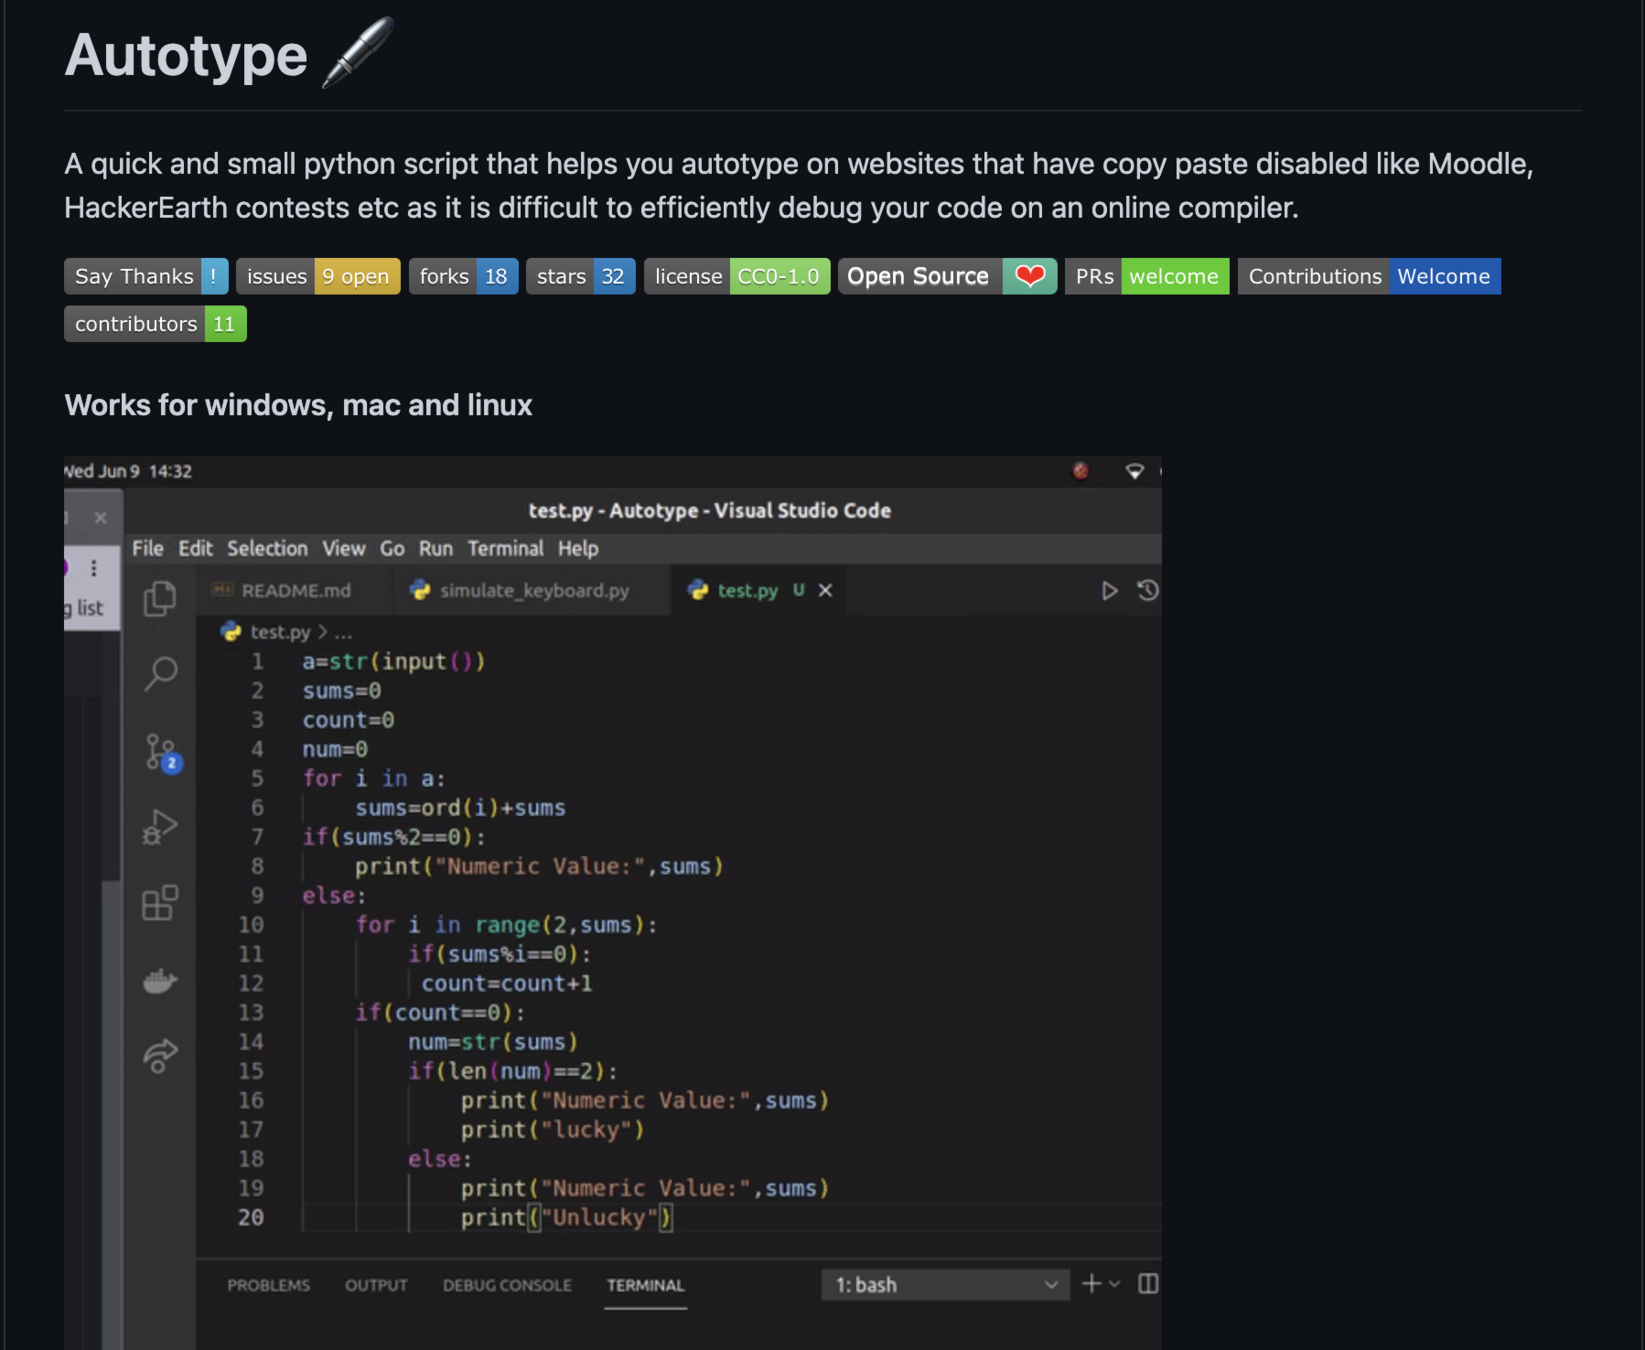This screenshot has width=1645, height=1350.
Task: Close the test.py editor tab
Action: [826, 590]
